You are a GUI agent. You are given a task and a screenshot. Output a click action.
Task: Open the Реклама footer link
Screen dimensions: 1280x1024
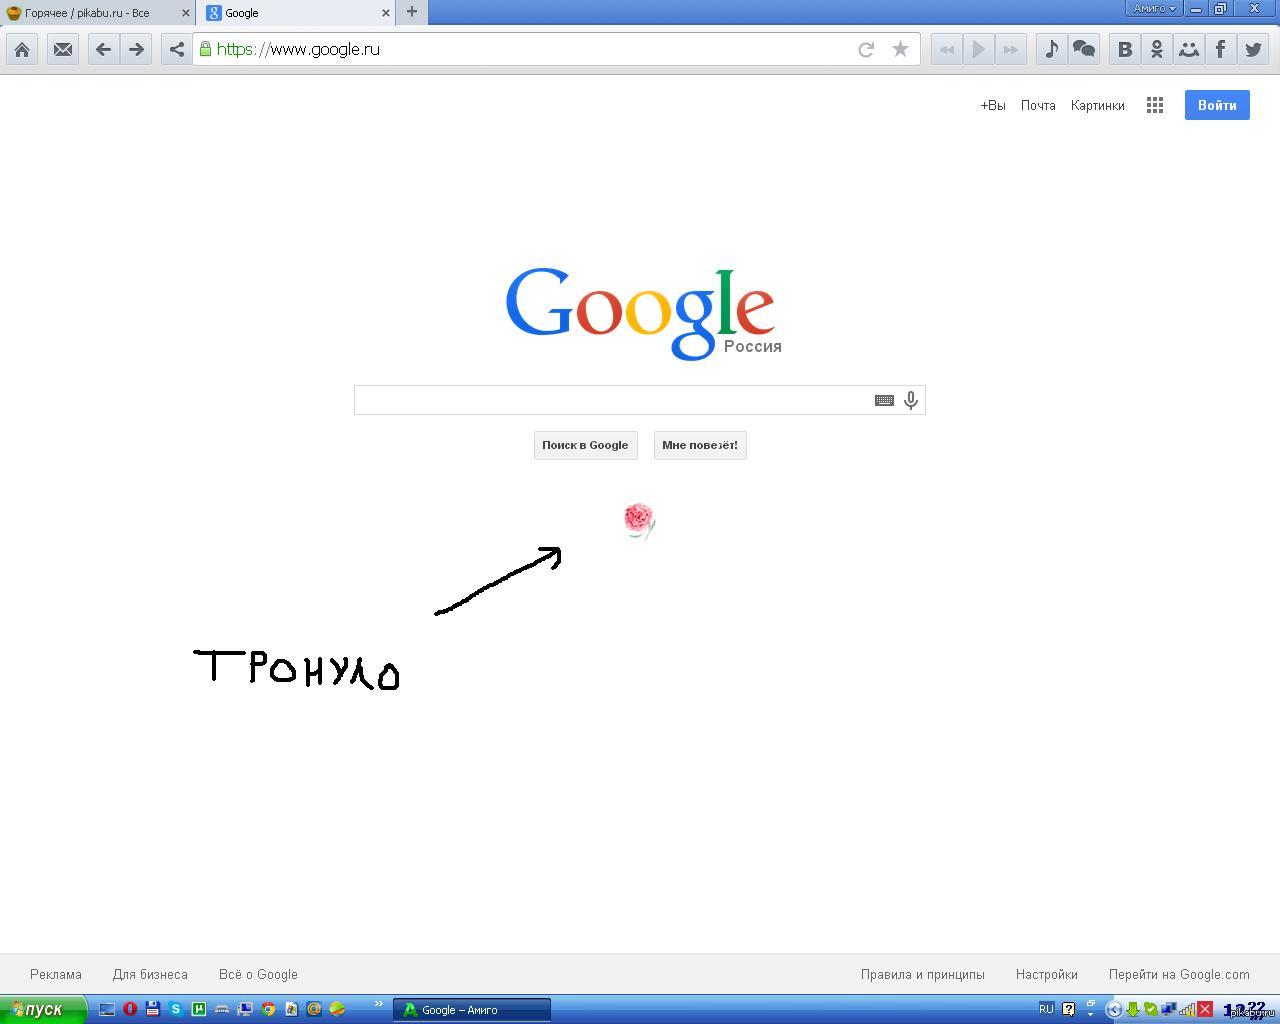point(56,974)
